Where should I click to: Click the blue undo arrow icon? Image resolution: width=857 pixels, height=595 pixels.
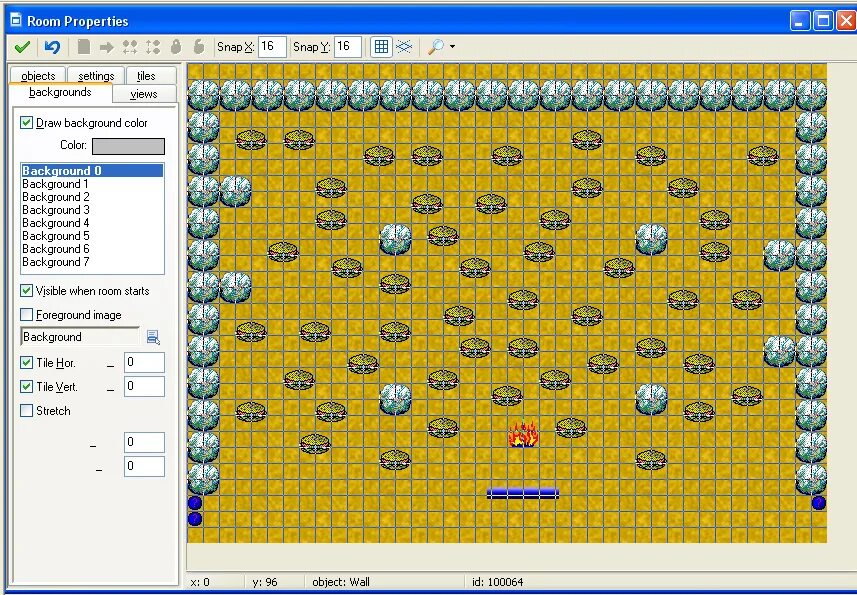pyautogui.click(x=52, y=47)
